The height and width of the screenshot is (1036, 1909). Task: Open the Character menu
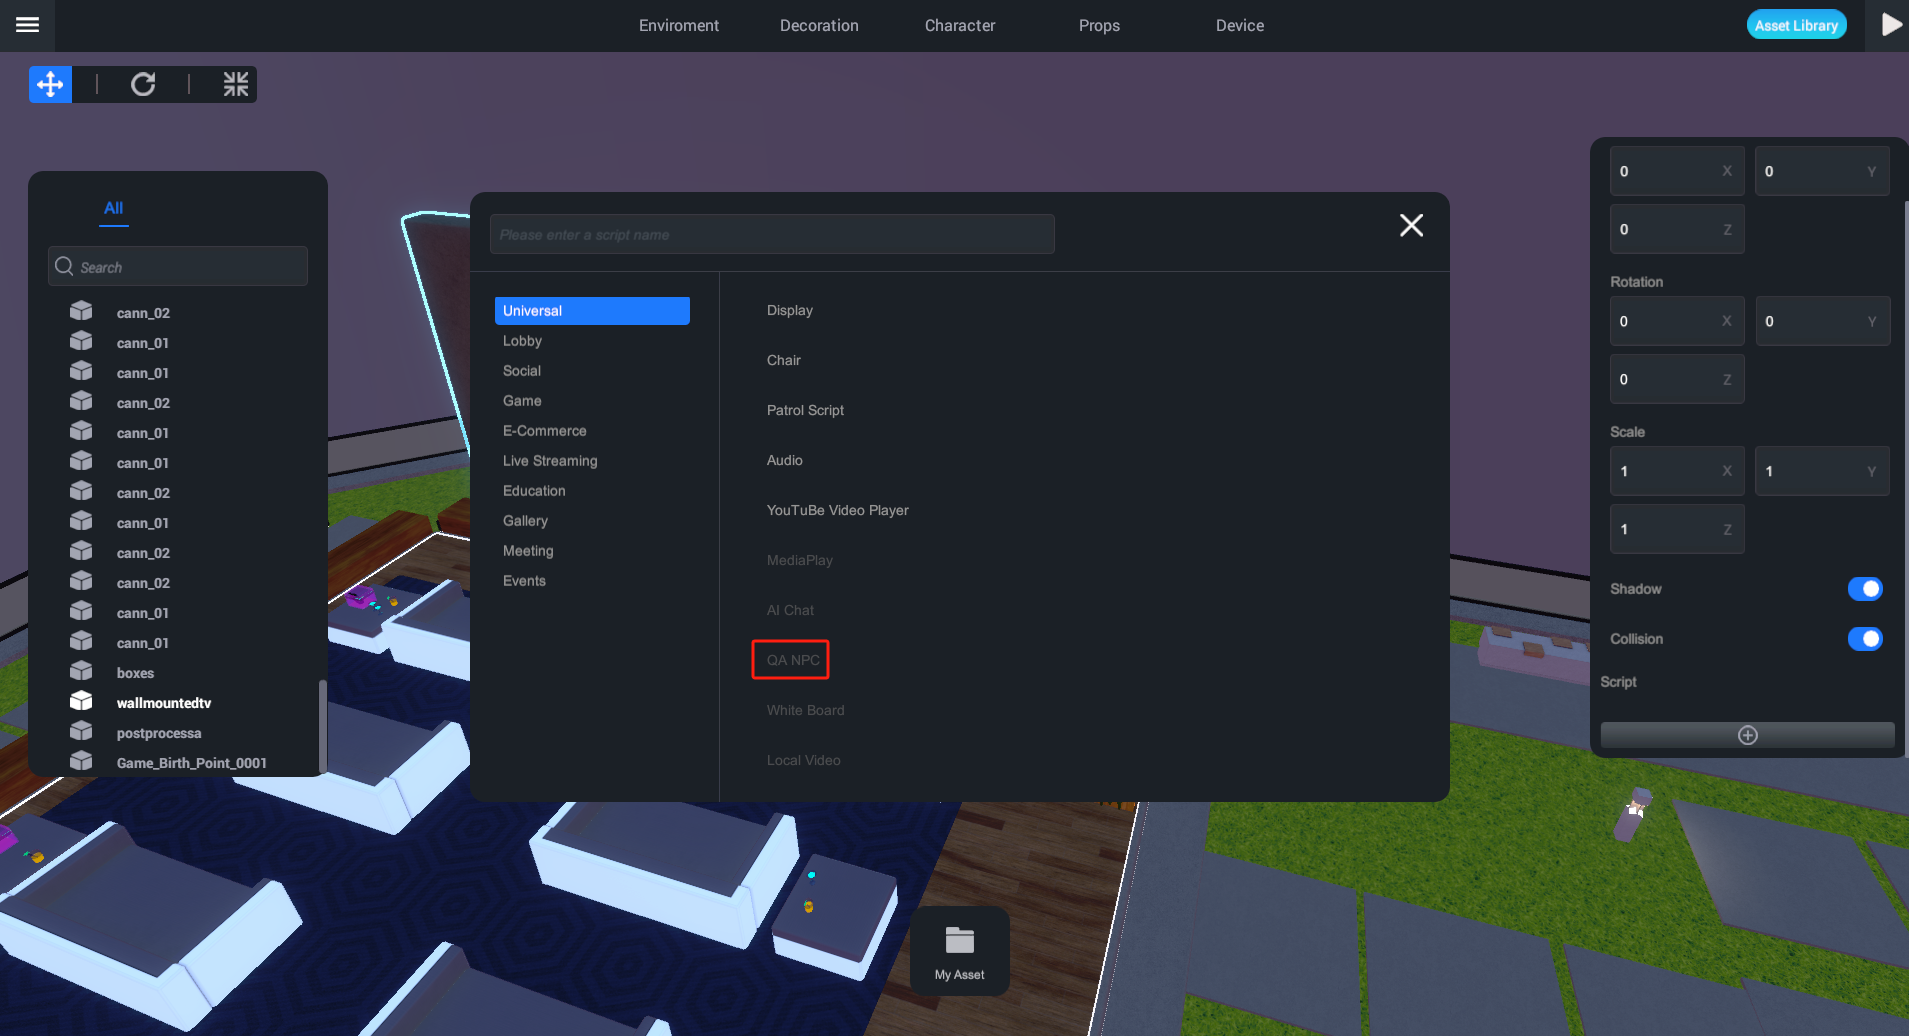959,26
